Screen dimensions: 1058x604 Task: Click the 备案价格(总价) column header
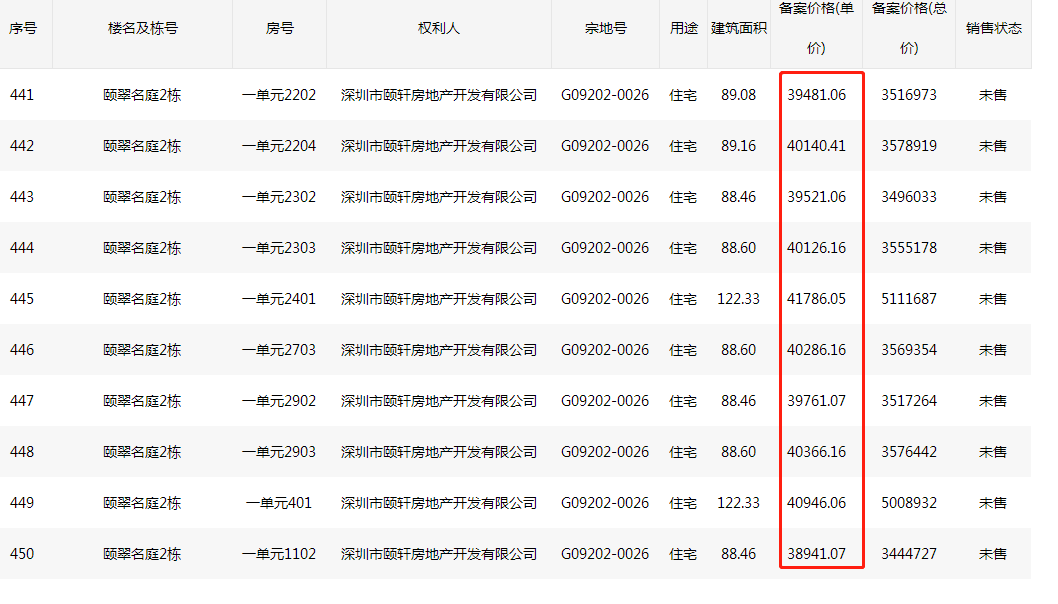pyautogui.click(x=909, y=28)
